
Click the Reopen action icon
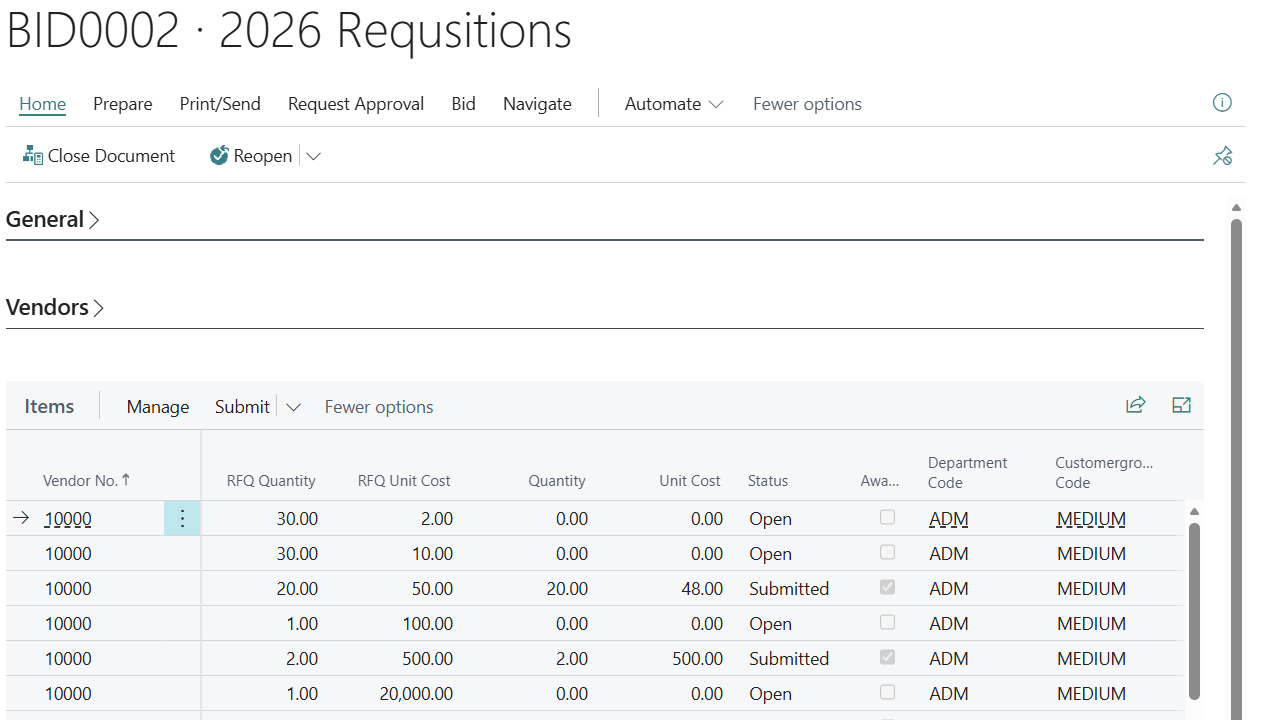tap(219, 155)
